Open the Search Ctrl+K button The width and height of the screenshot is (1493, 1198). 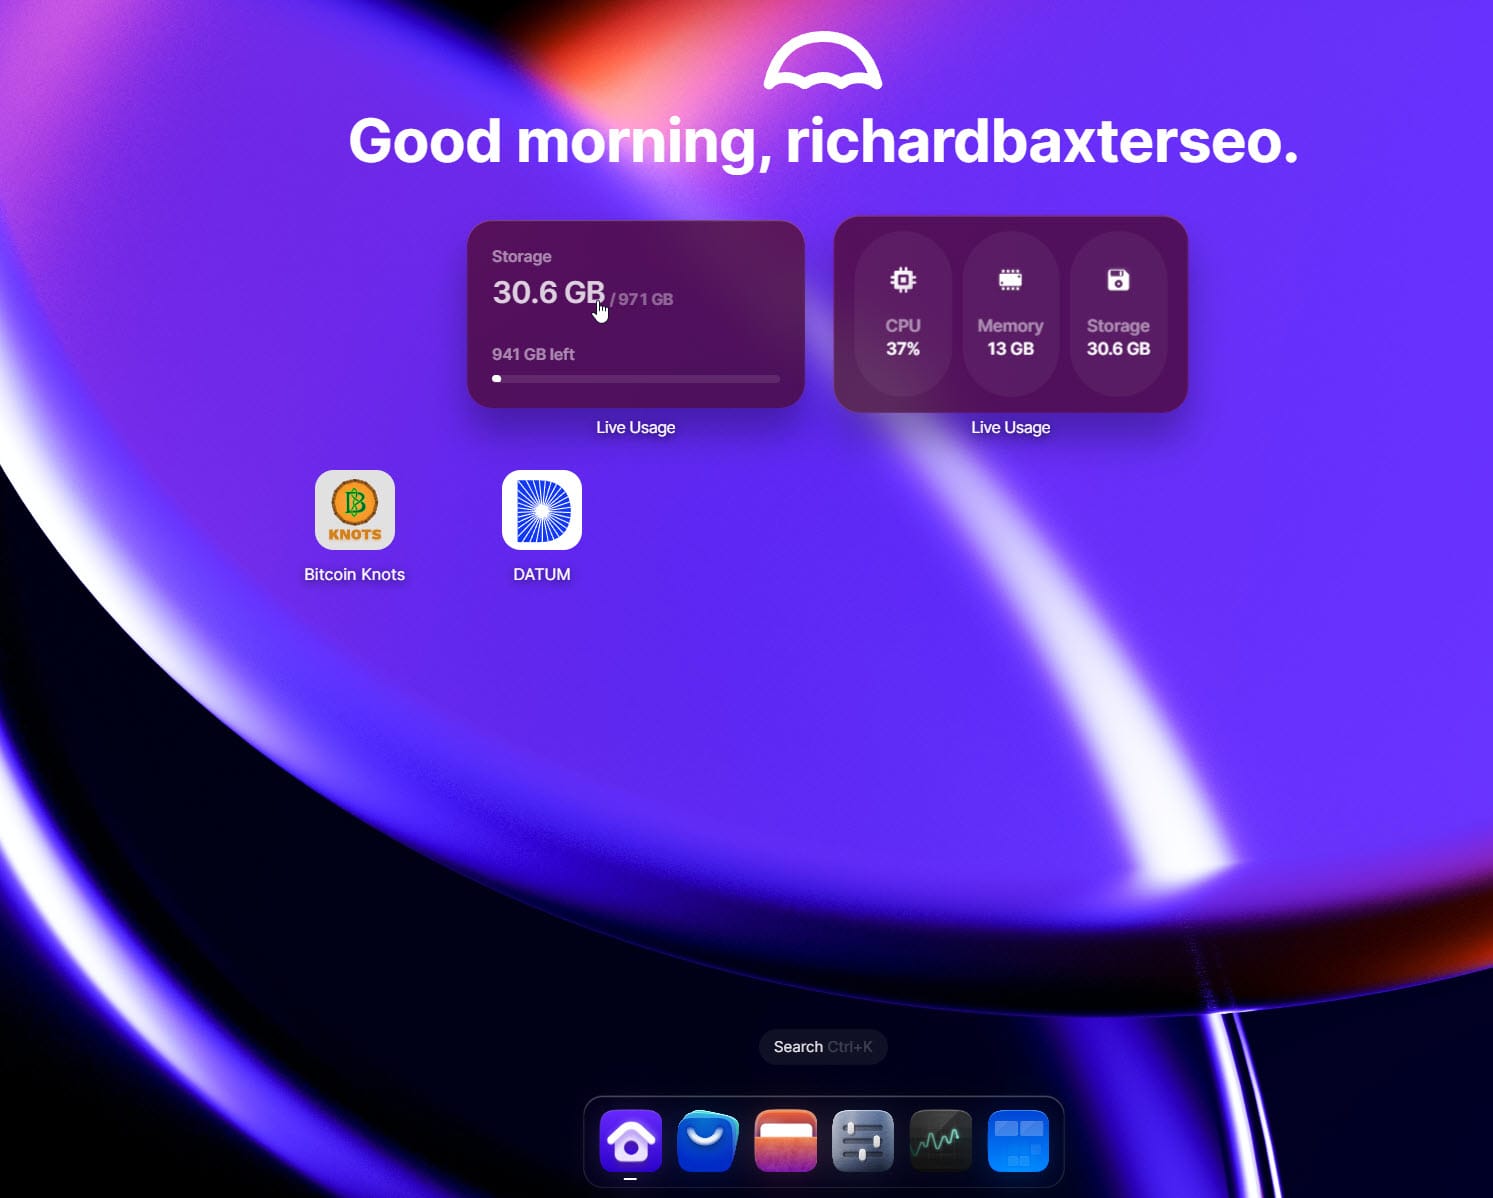822,1047
